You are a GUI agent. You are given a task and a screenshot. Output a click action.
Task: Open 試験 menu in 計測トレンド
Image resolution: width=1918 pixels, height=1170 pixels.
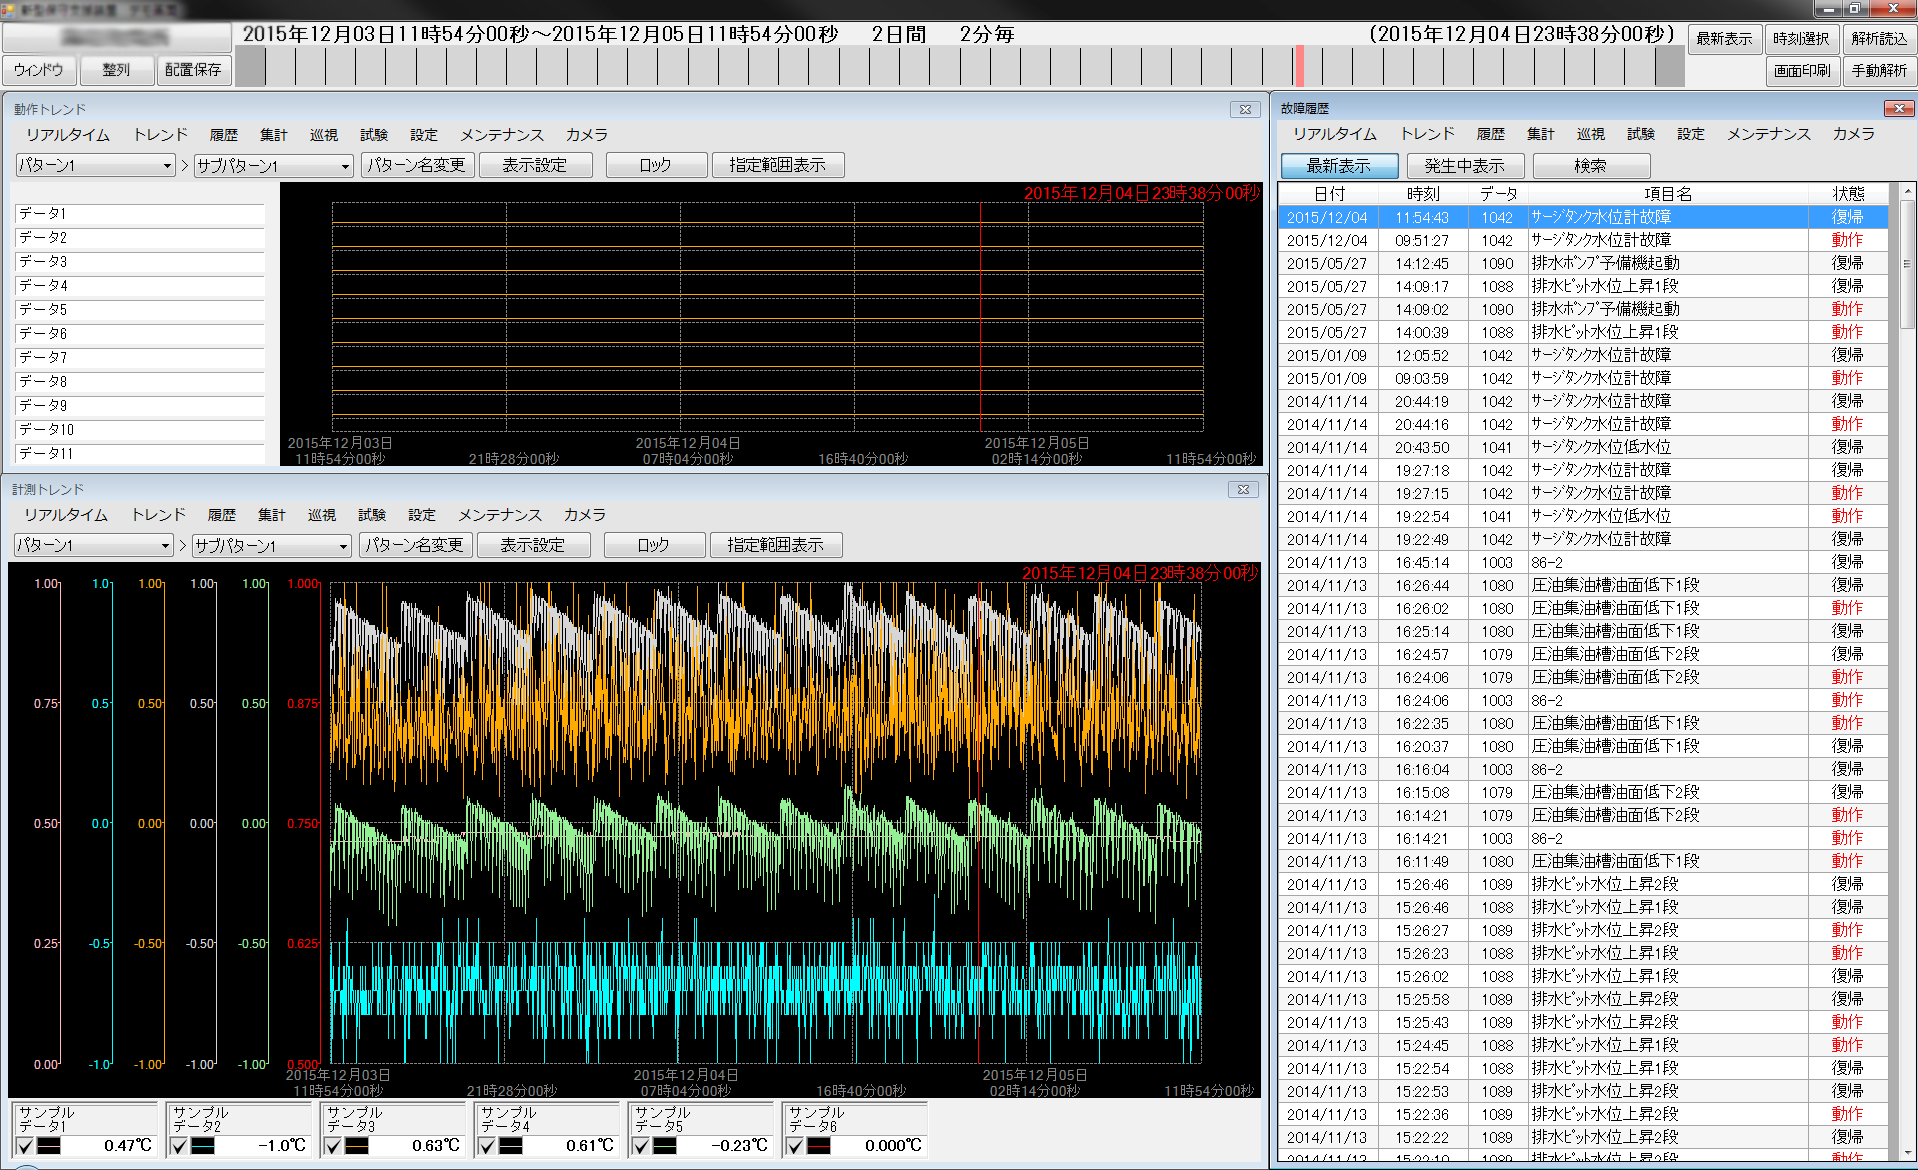click(x=372, y=515)
